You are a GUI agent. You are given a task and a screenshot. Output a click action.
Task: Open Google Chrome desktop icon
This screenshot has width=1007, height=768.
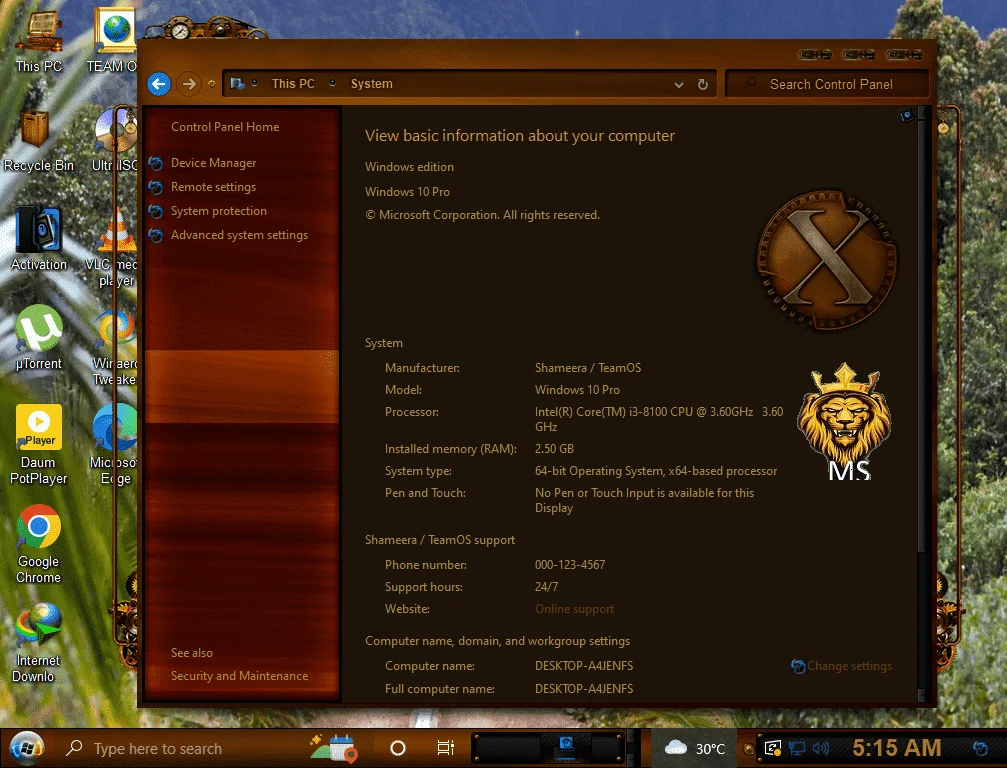point(39,544)
